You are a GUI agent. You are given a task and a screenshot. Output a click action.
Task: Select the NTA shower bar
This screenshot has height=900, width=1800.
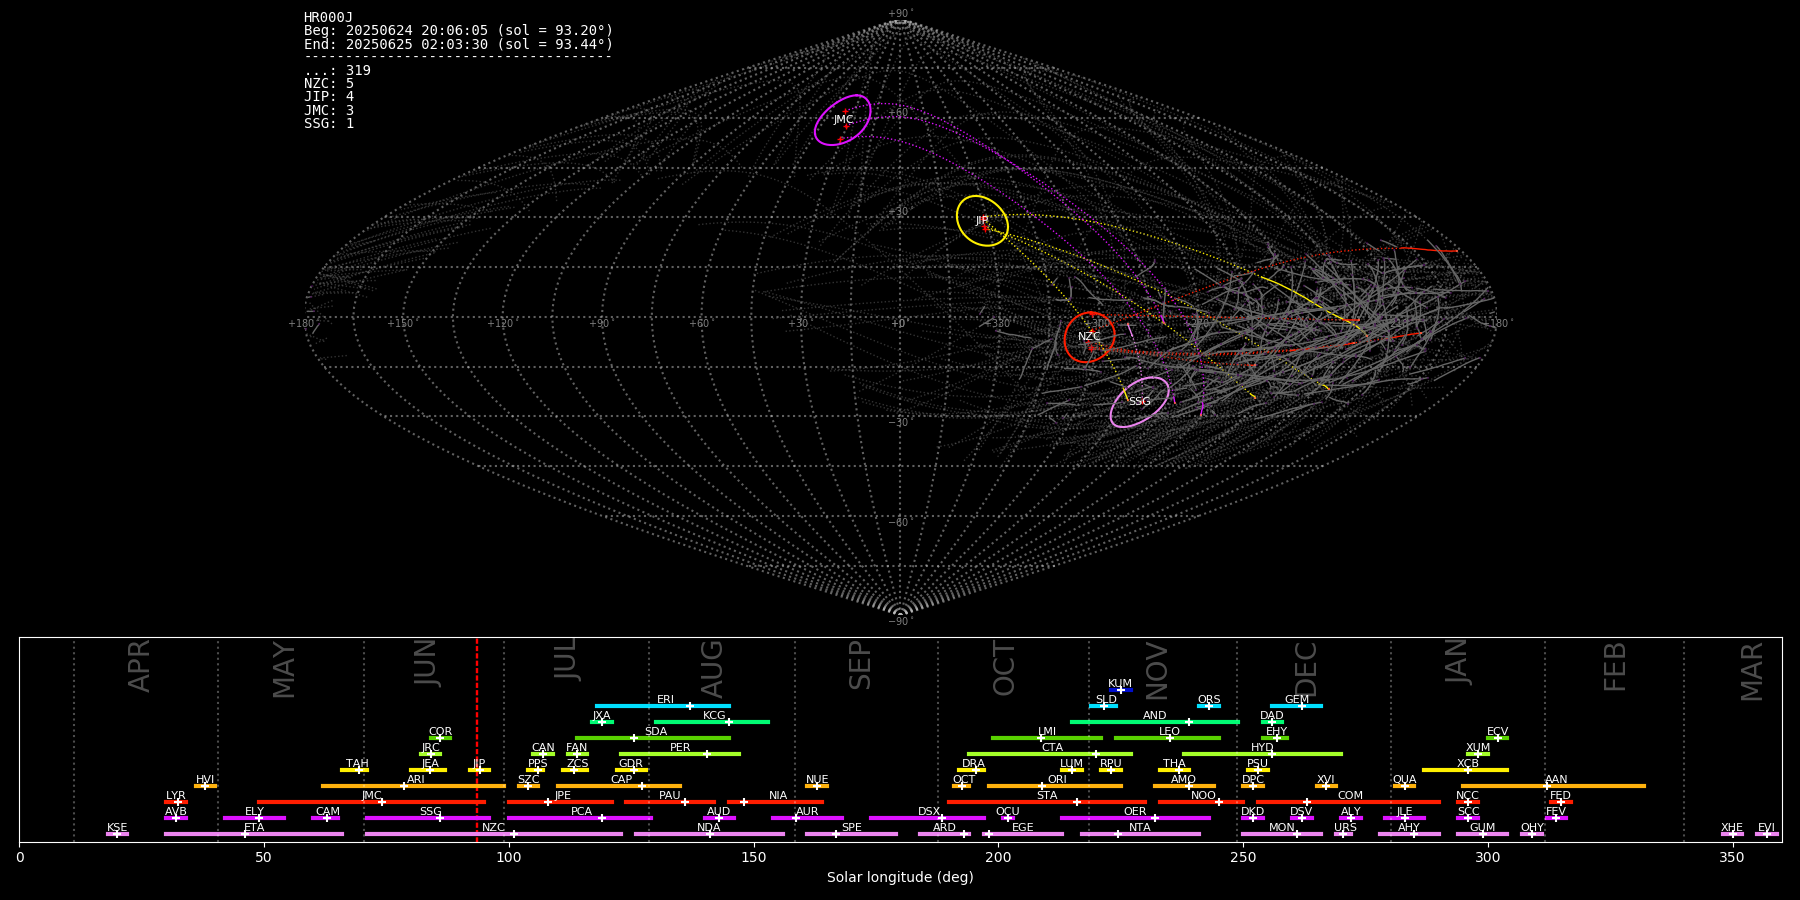click(1140, 834)
